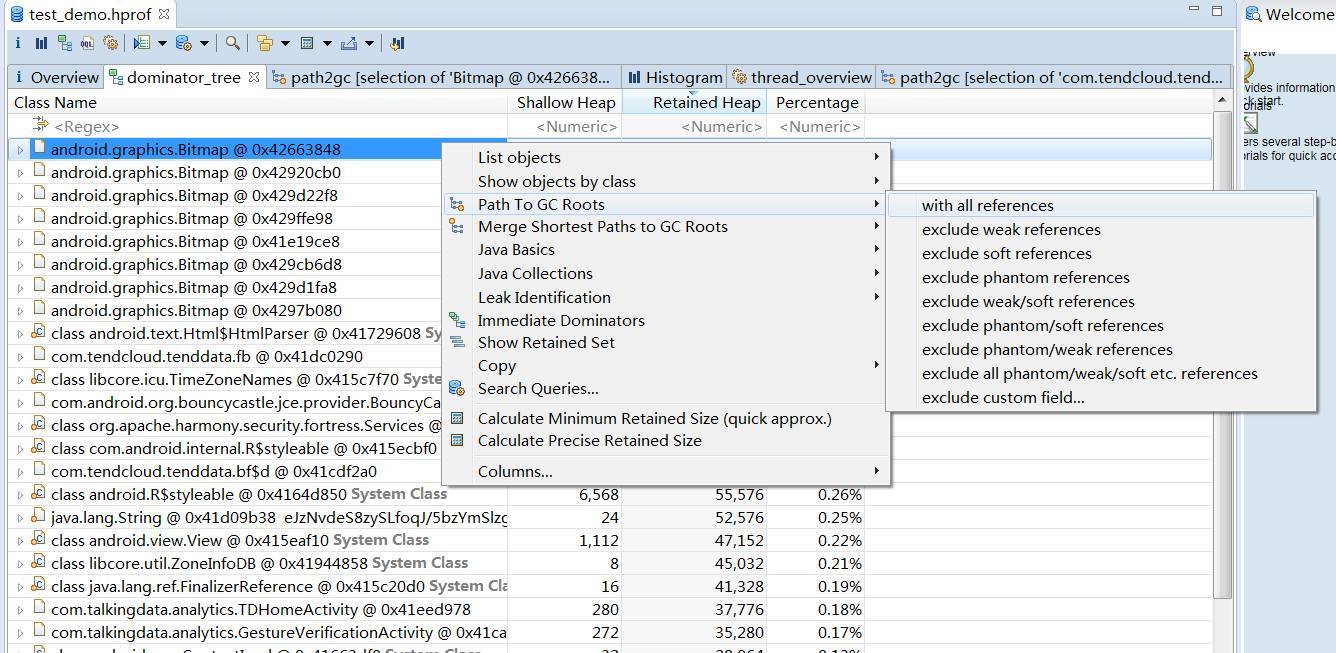Viewport: 1336px width, 653px height.
Task: Open Leak Identification submenu
Action: 666,297
